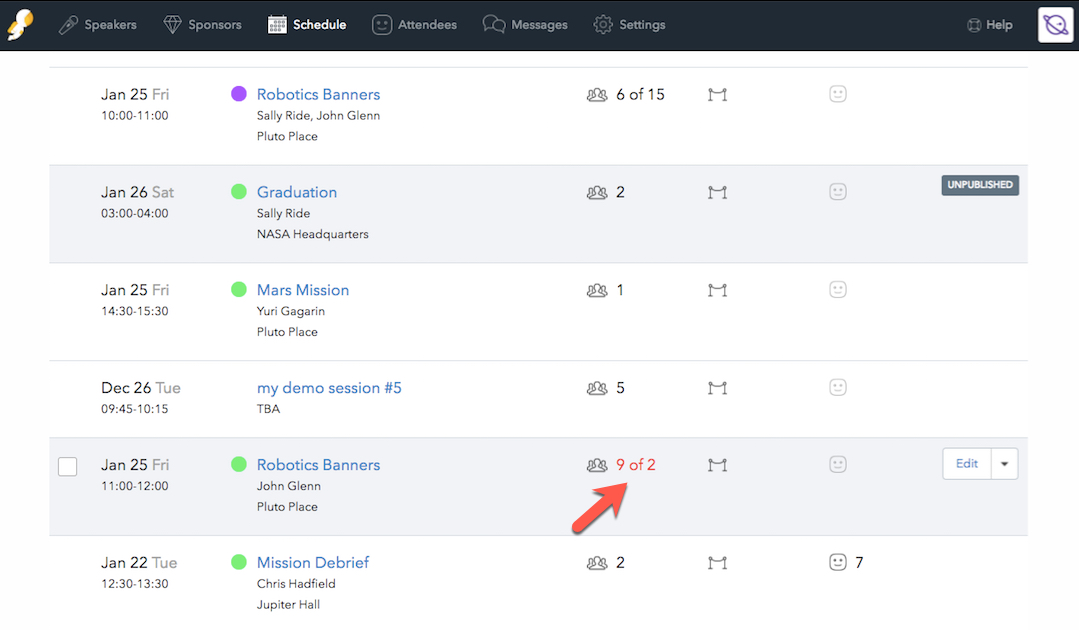Click the diamond Sponsors icon
Screen dimensions: 1079x630
[x=172, y=25]
